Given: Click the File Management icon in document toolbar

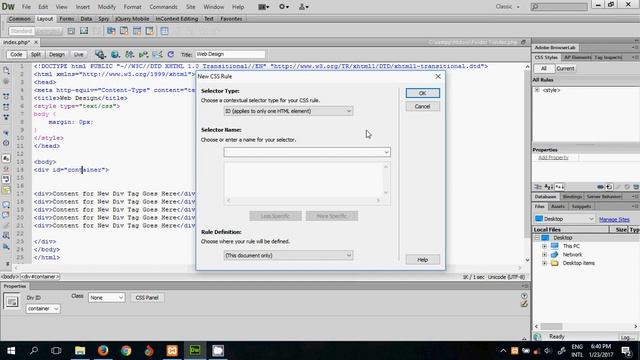Looking at the screenshot, I should (129, 54).
